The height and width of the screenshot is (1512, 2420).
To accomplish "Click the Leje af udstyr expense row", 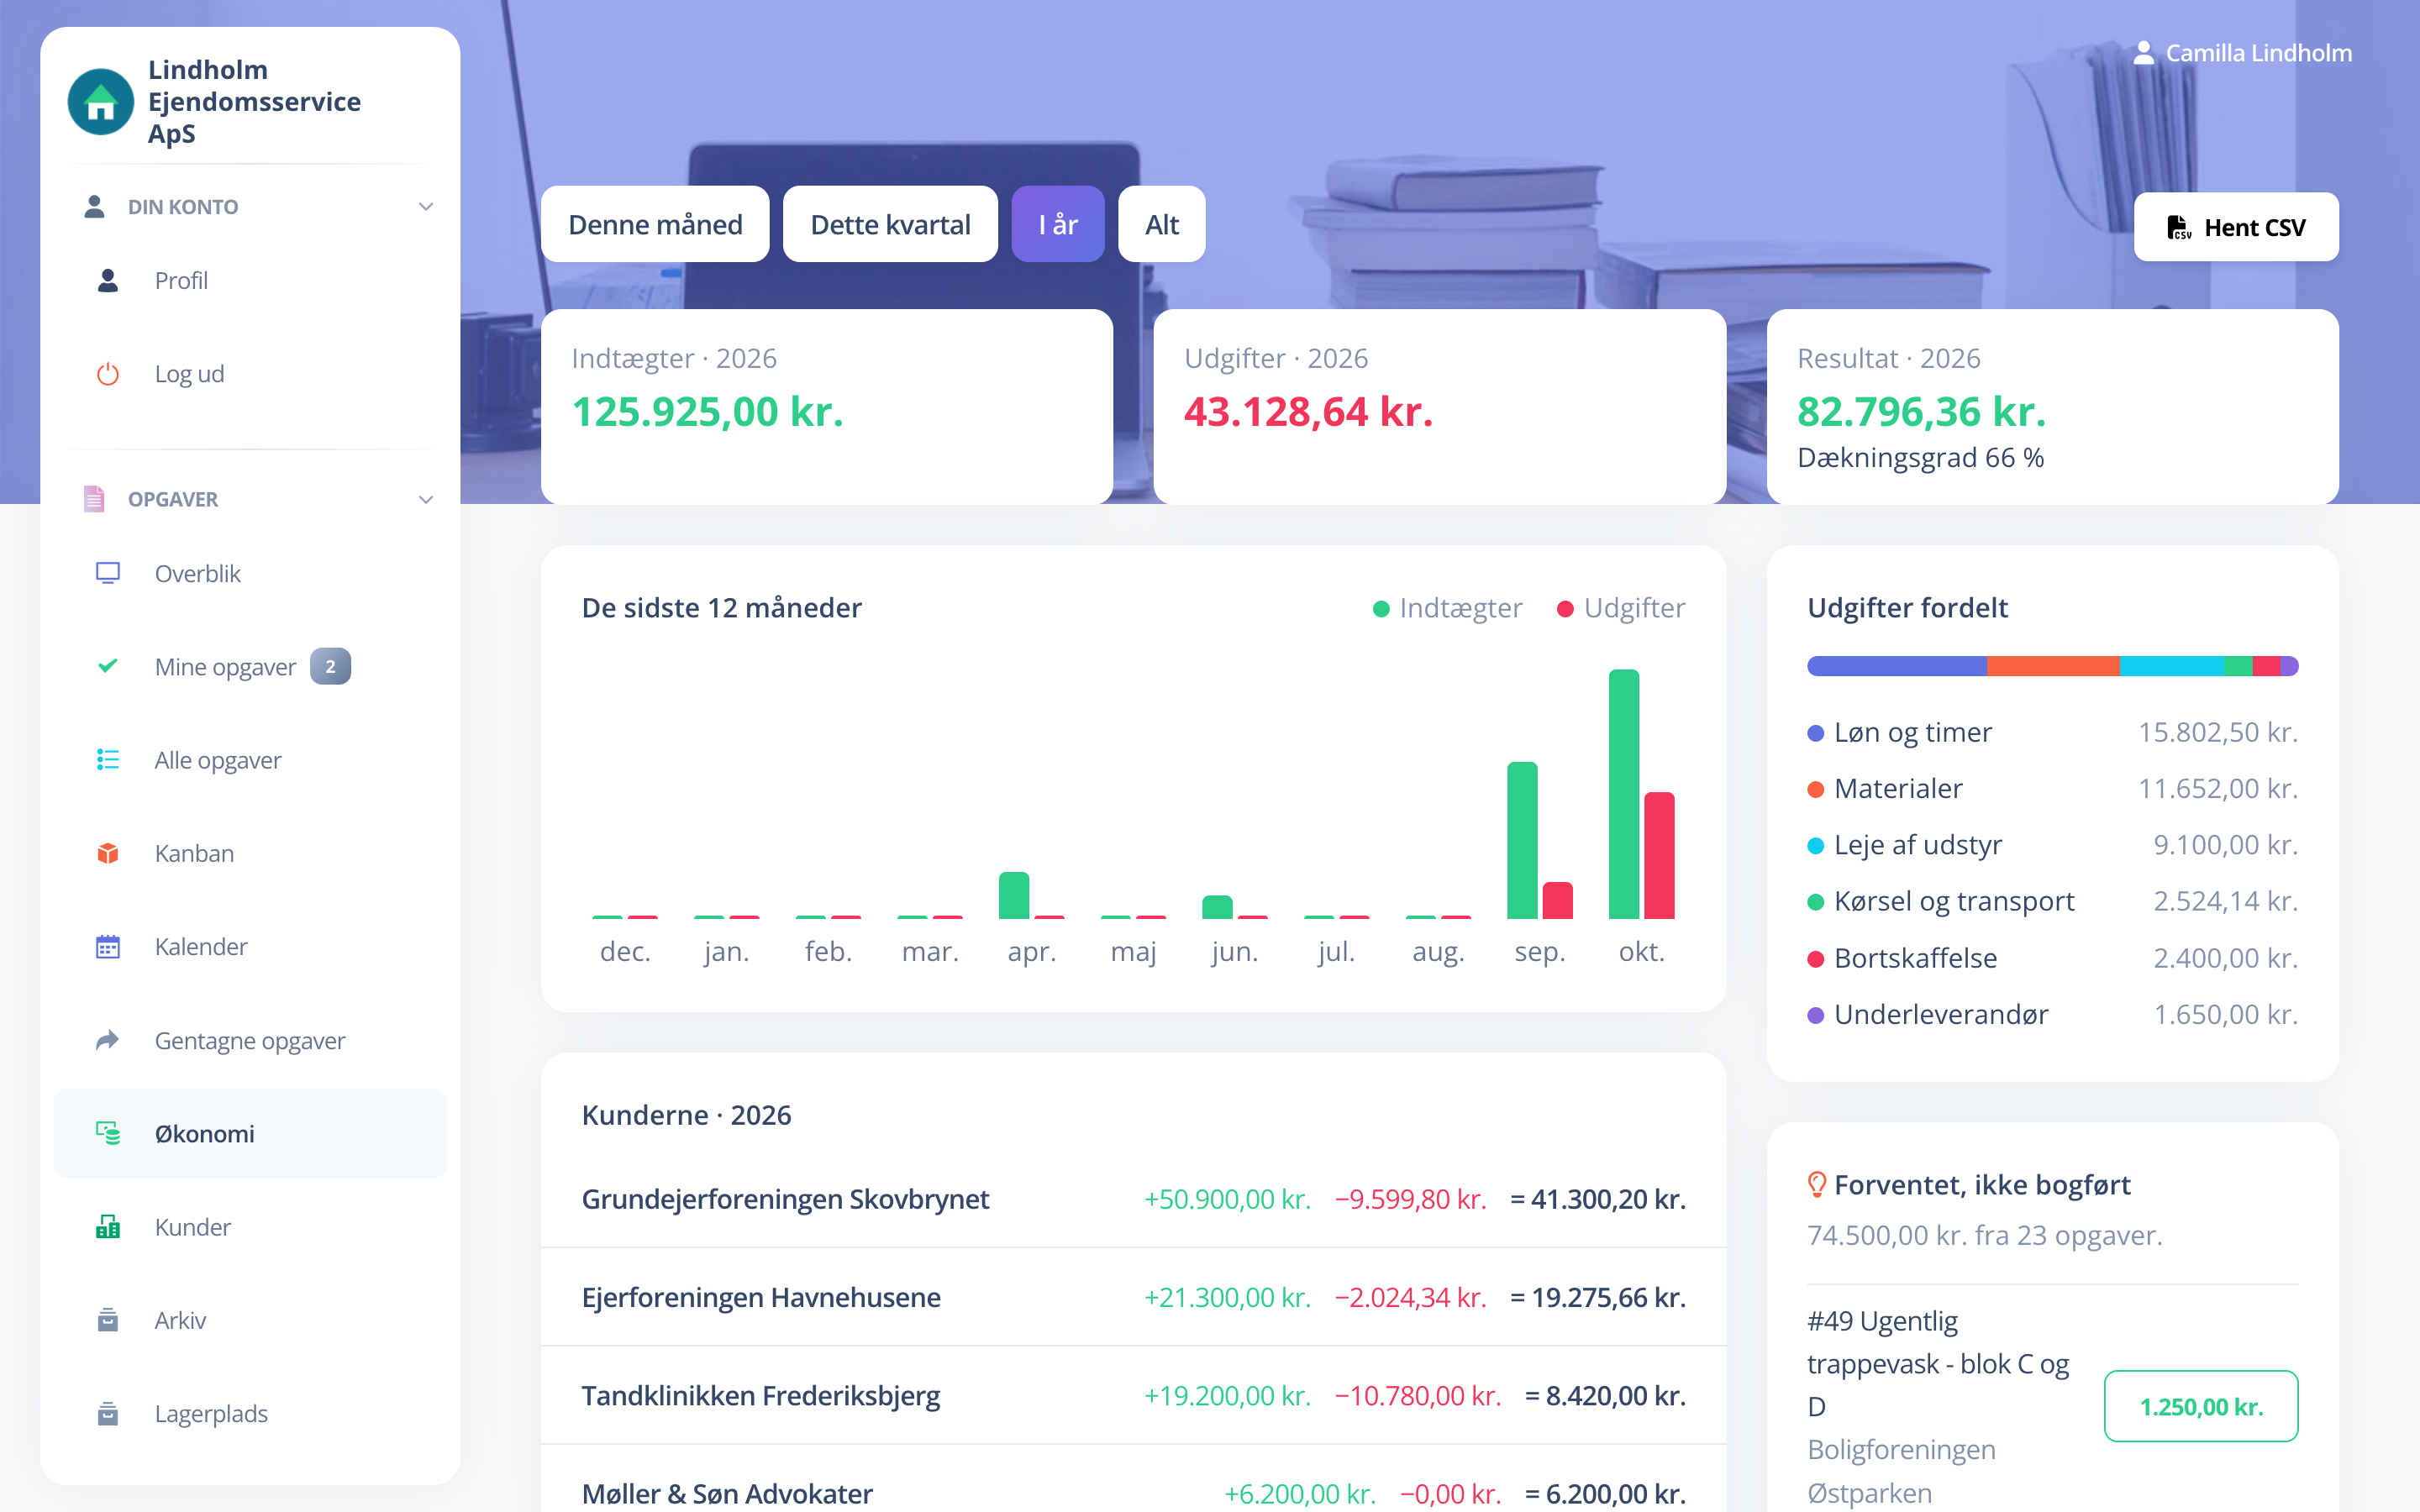I will point(2052,845).
